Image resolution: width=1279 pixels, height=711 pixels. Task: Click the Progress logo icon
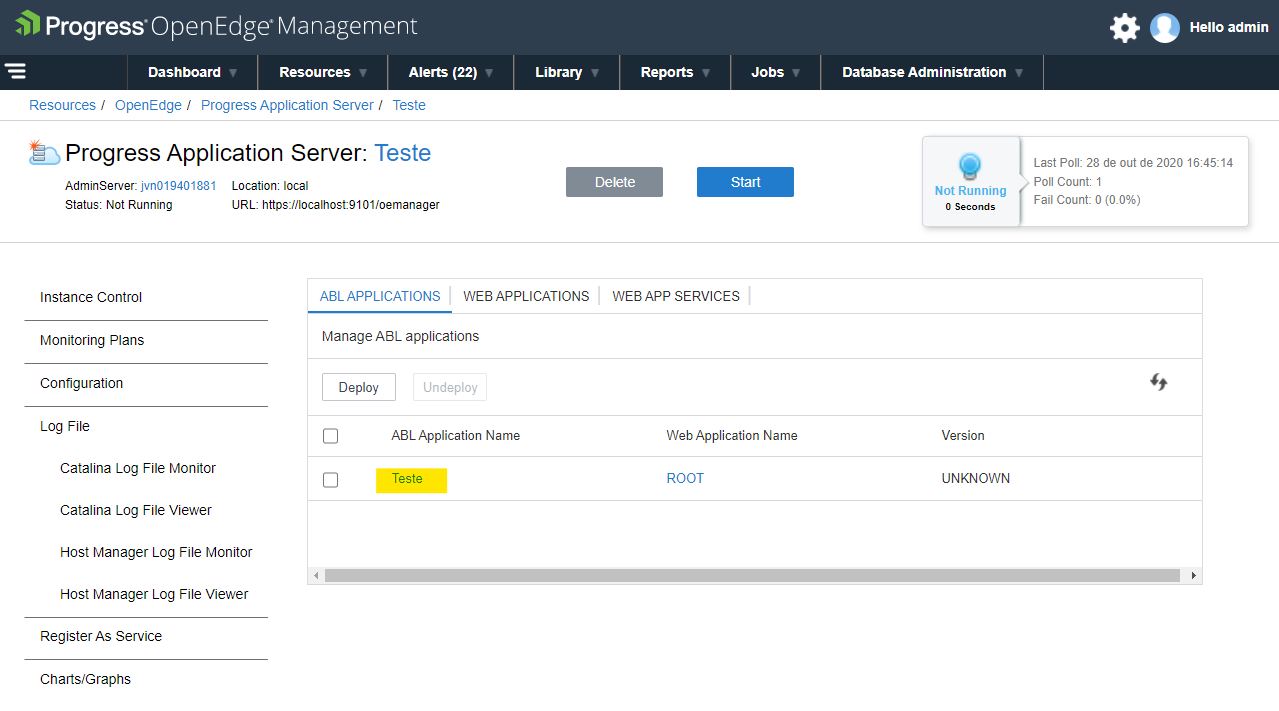[x=27, y=24]
